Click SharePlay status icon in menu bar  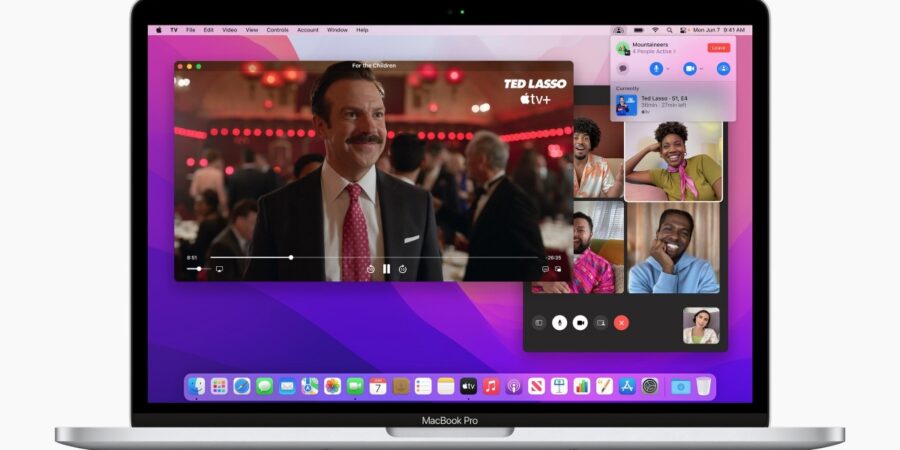click(x=618, y=30)
